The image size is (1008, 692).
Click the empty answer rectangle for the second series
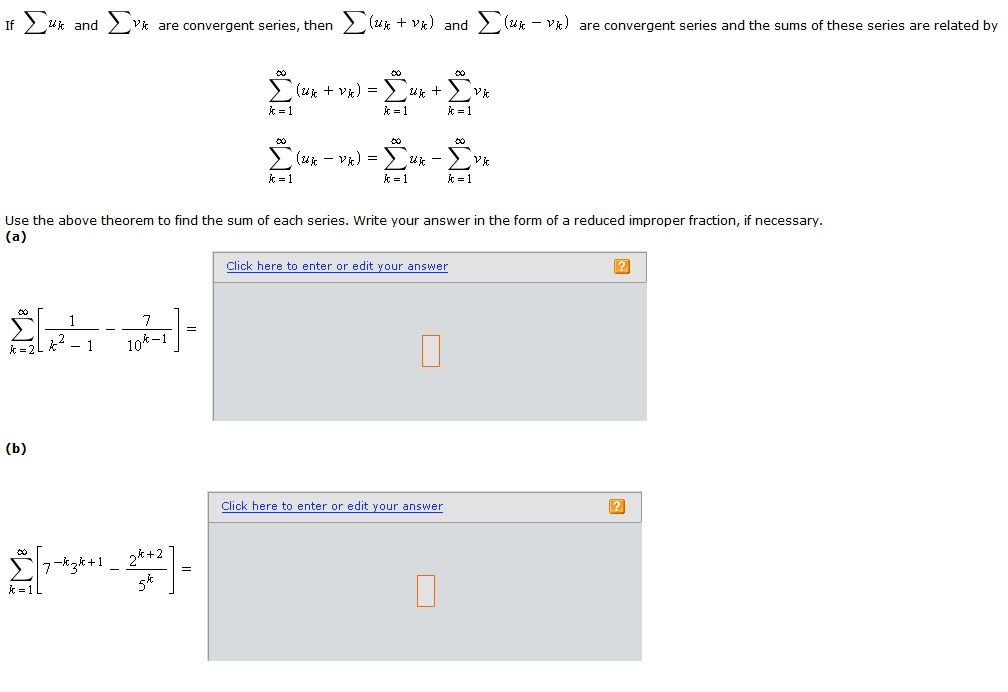pyautogui.click(x=425, y=591)
